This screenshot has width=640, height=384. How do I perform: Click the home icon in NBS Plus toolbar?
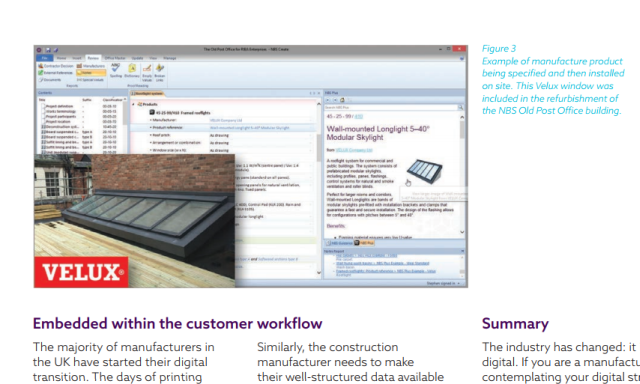[x=342, y=100]
